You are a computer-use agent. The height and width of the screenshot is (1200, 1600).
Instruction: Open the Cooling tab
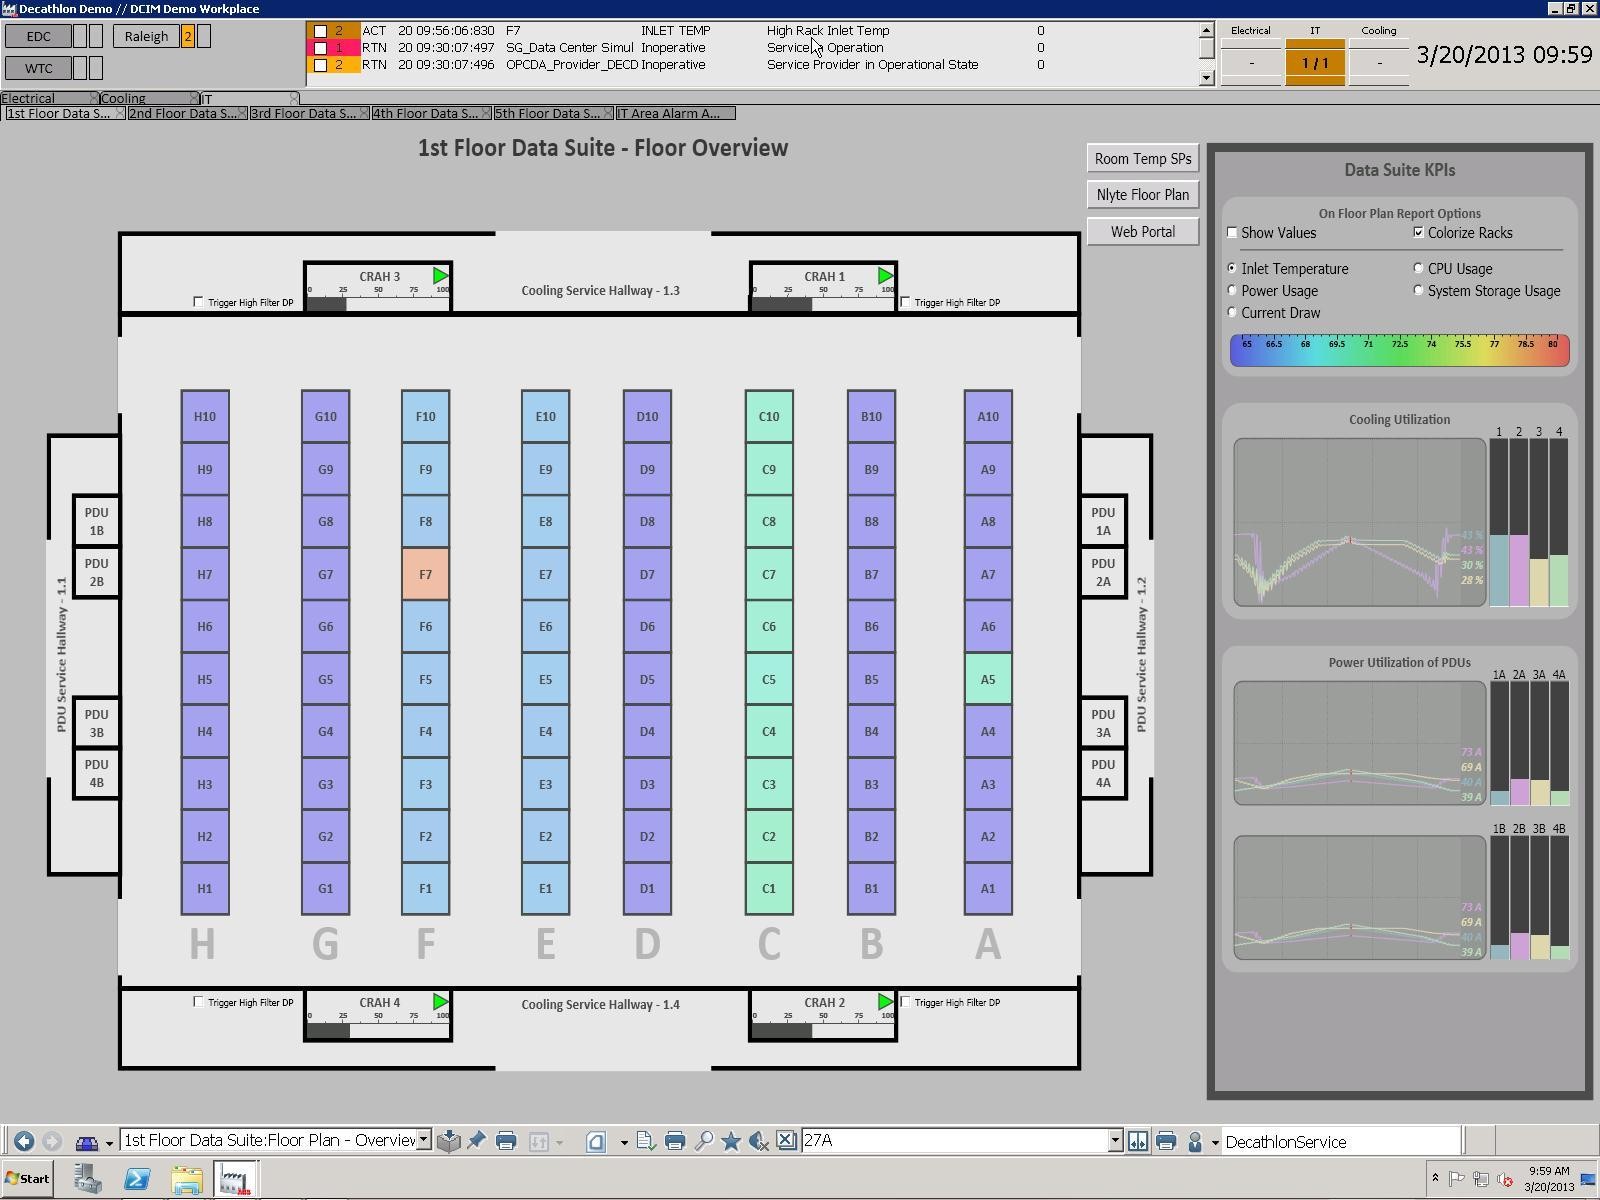[x=124, y=99]
